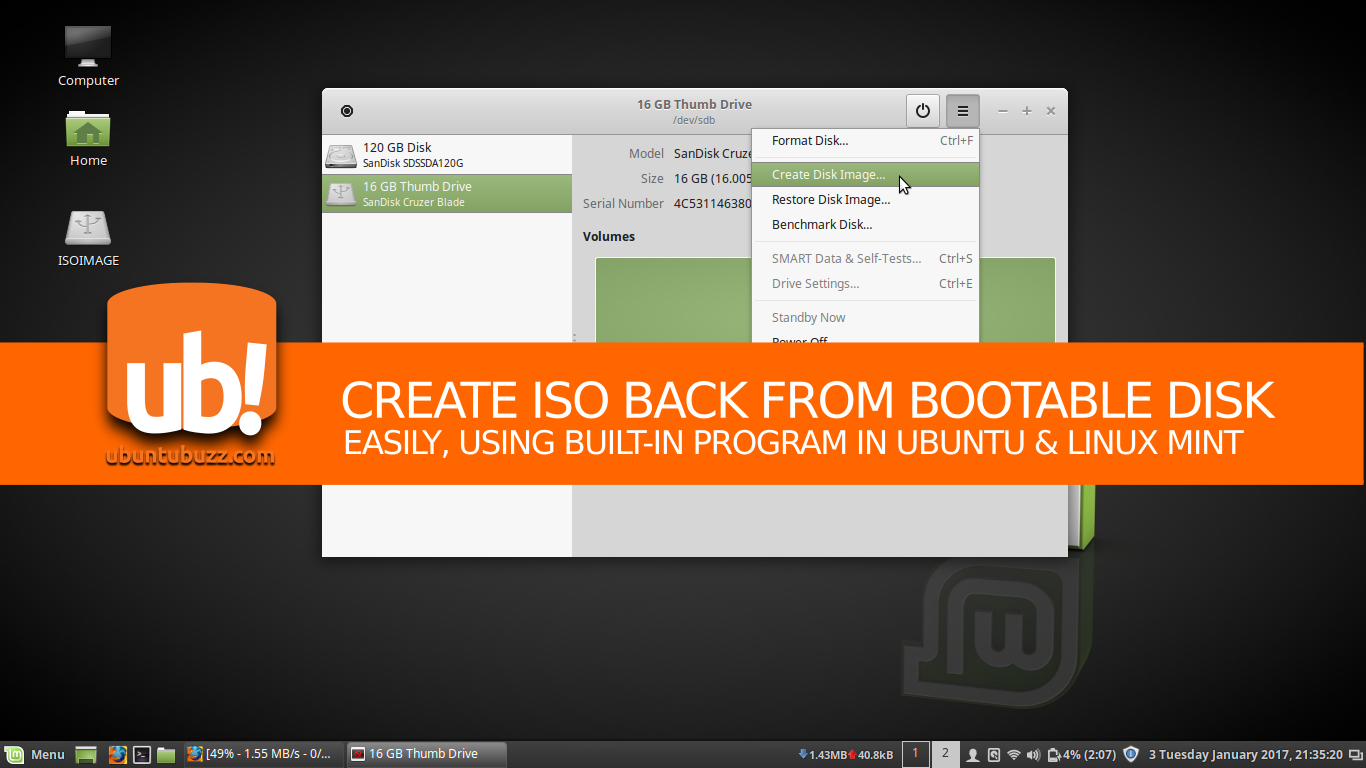The width and height of the screenshot is (1366, 768).
Task: Click the network speed monitor applet
Action: coord(846,755)
